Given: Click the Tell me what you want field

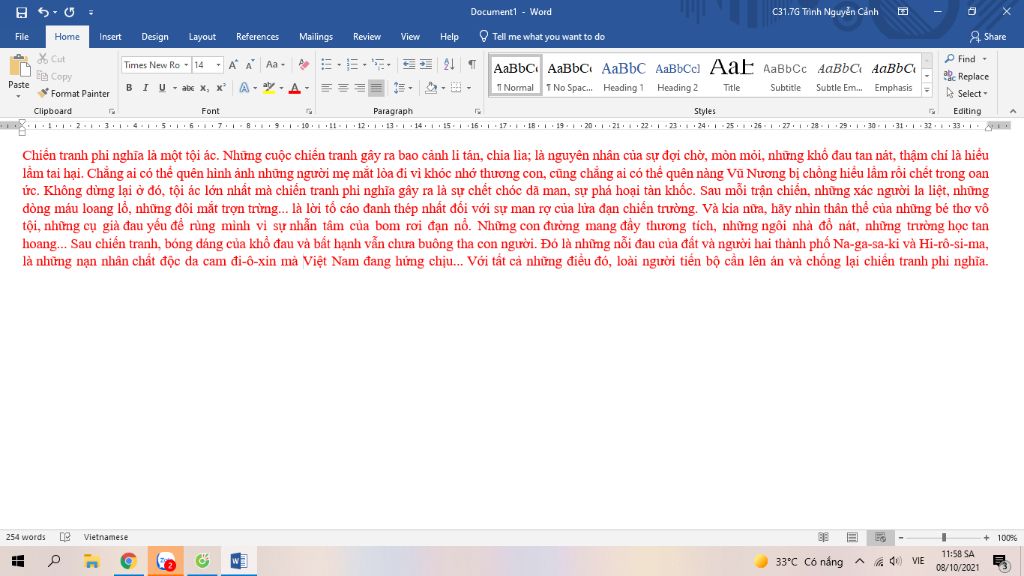Looking at the screenshot, I should (542, 37).
